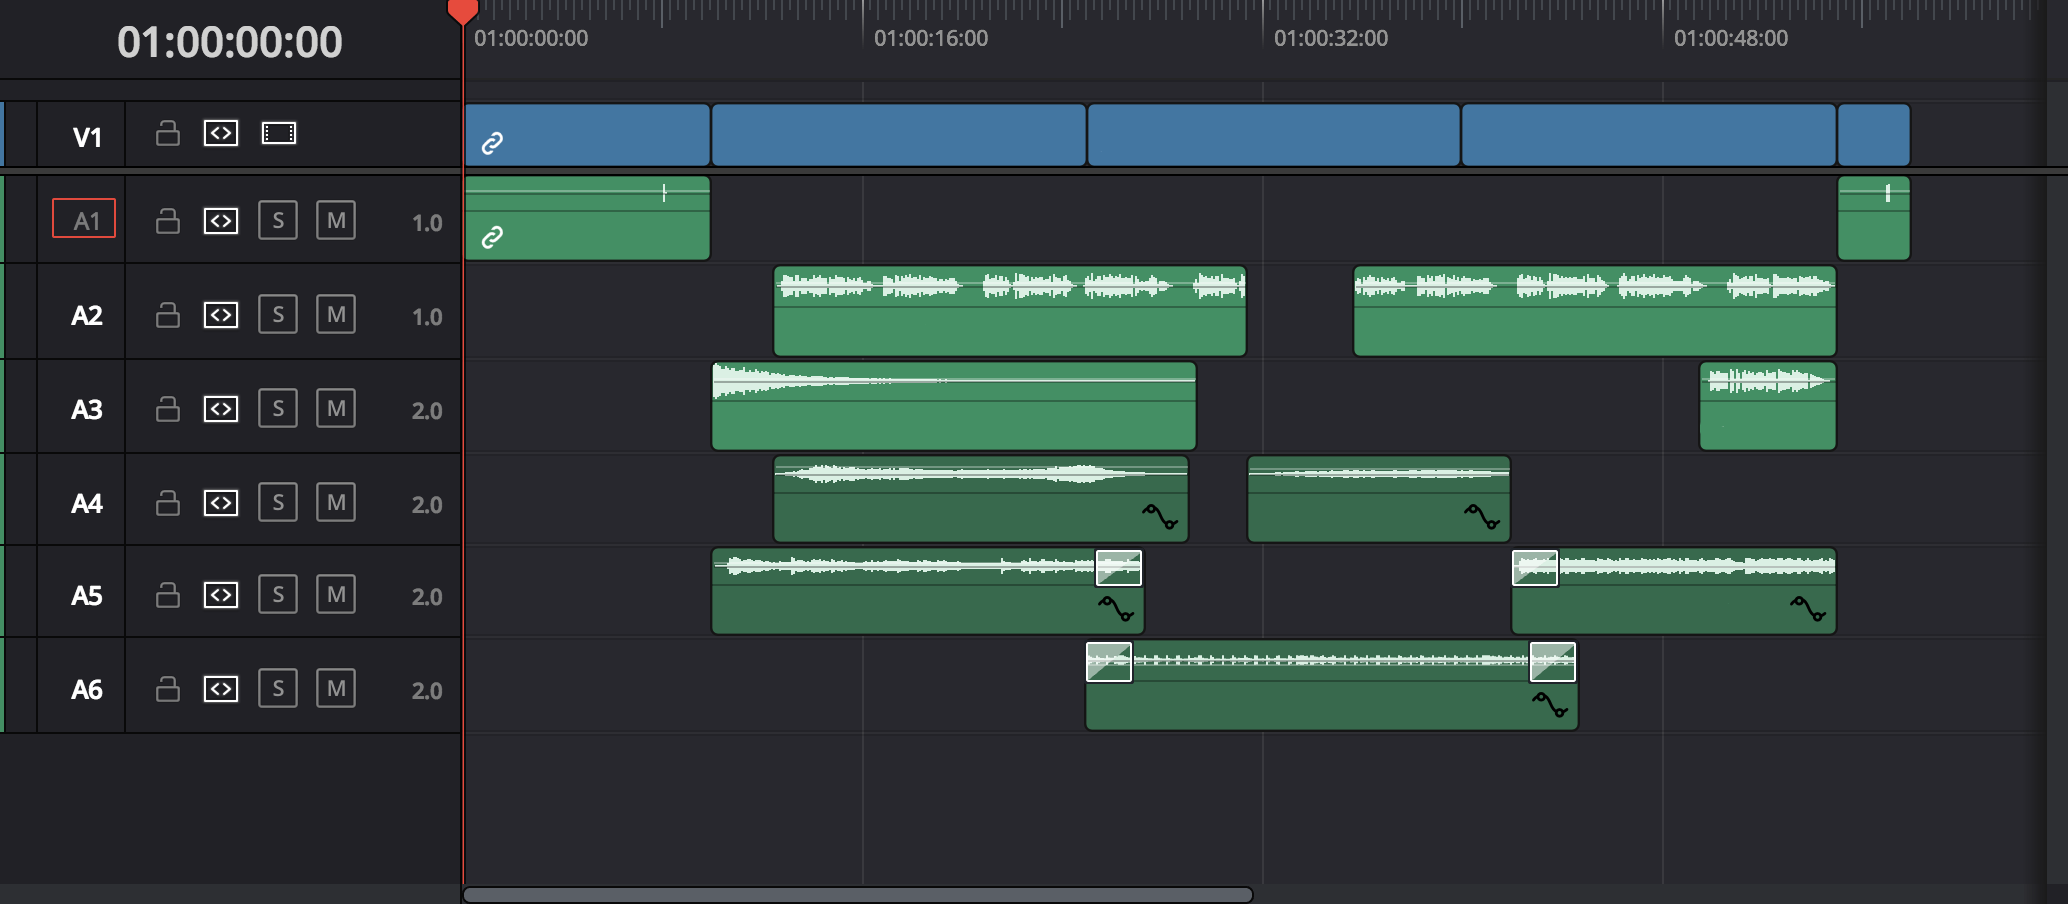2068x904 pixels.
Task: Select fade-out handle on first A5 clip
Action: pyautogui.click(x=1119, y=568)
